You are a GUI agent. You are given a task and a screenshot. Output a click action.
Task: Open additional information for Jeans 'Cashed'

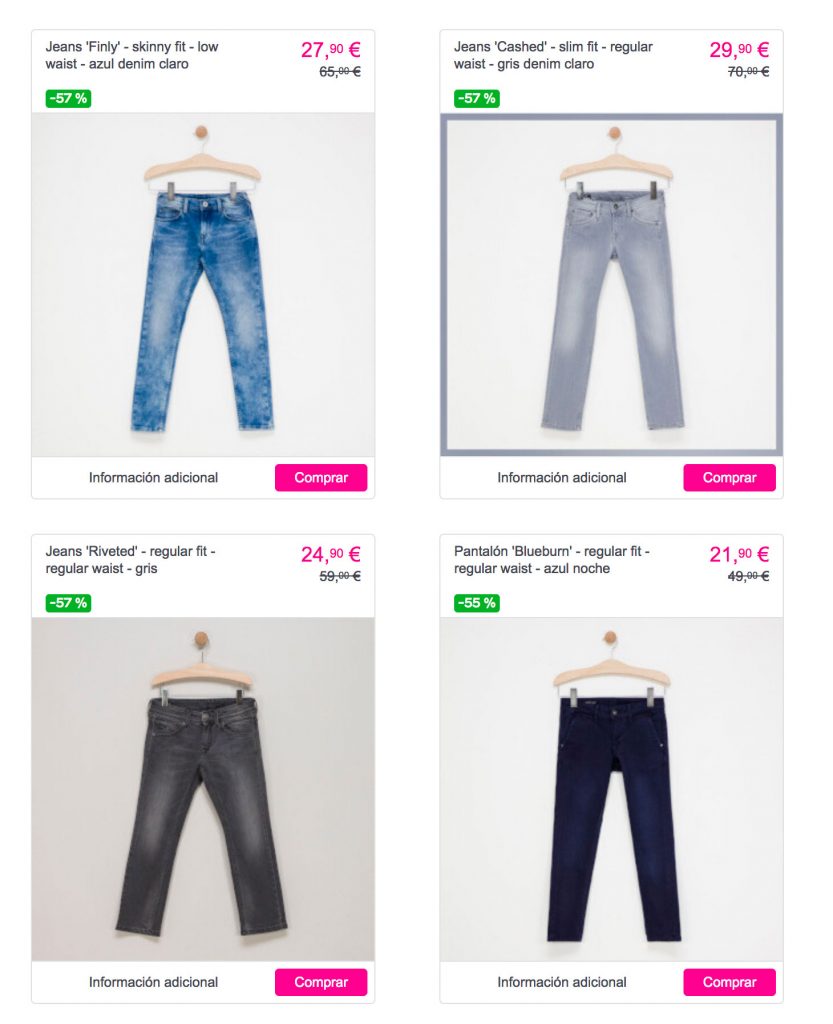(x=562, y=477)
